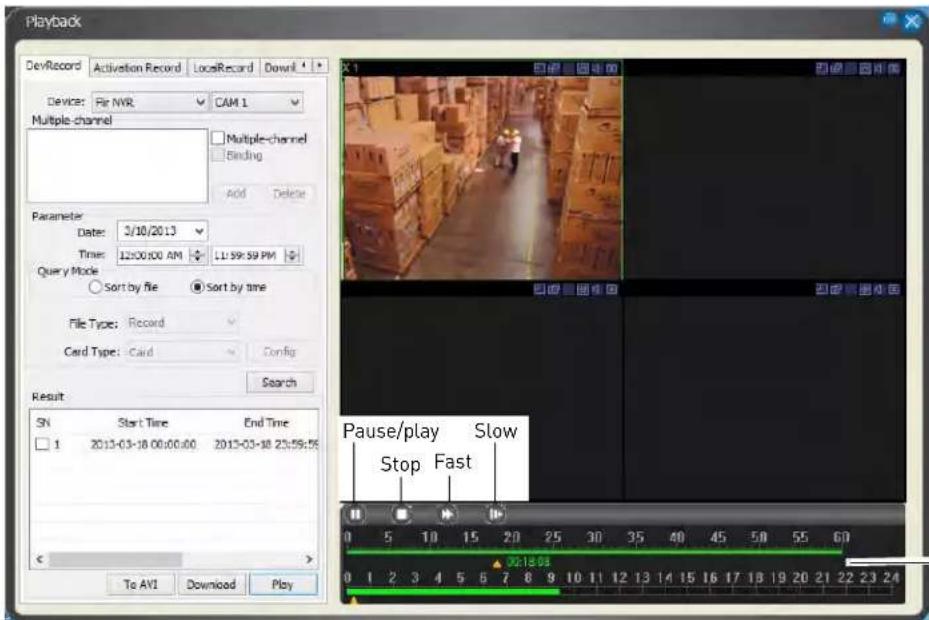Click the 24-hour timeline green bar
Screen dimensions: 929x620
click(453, 592)
